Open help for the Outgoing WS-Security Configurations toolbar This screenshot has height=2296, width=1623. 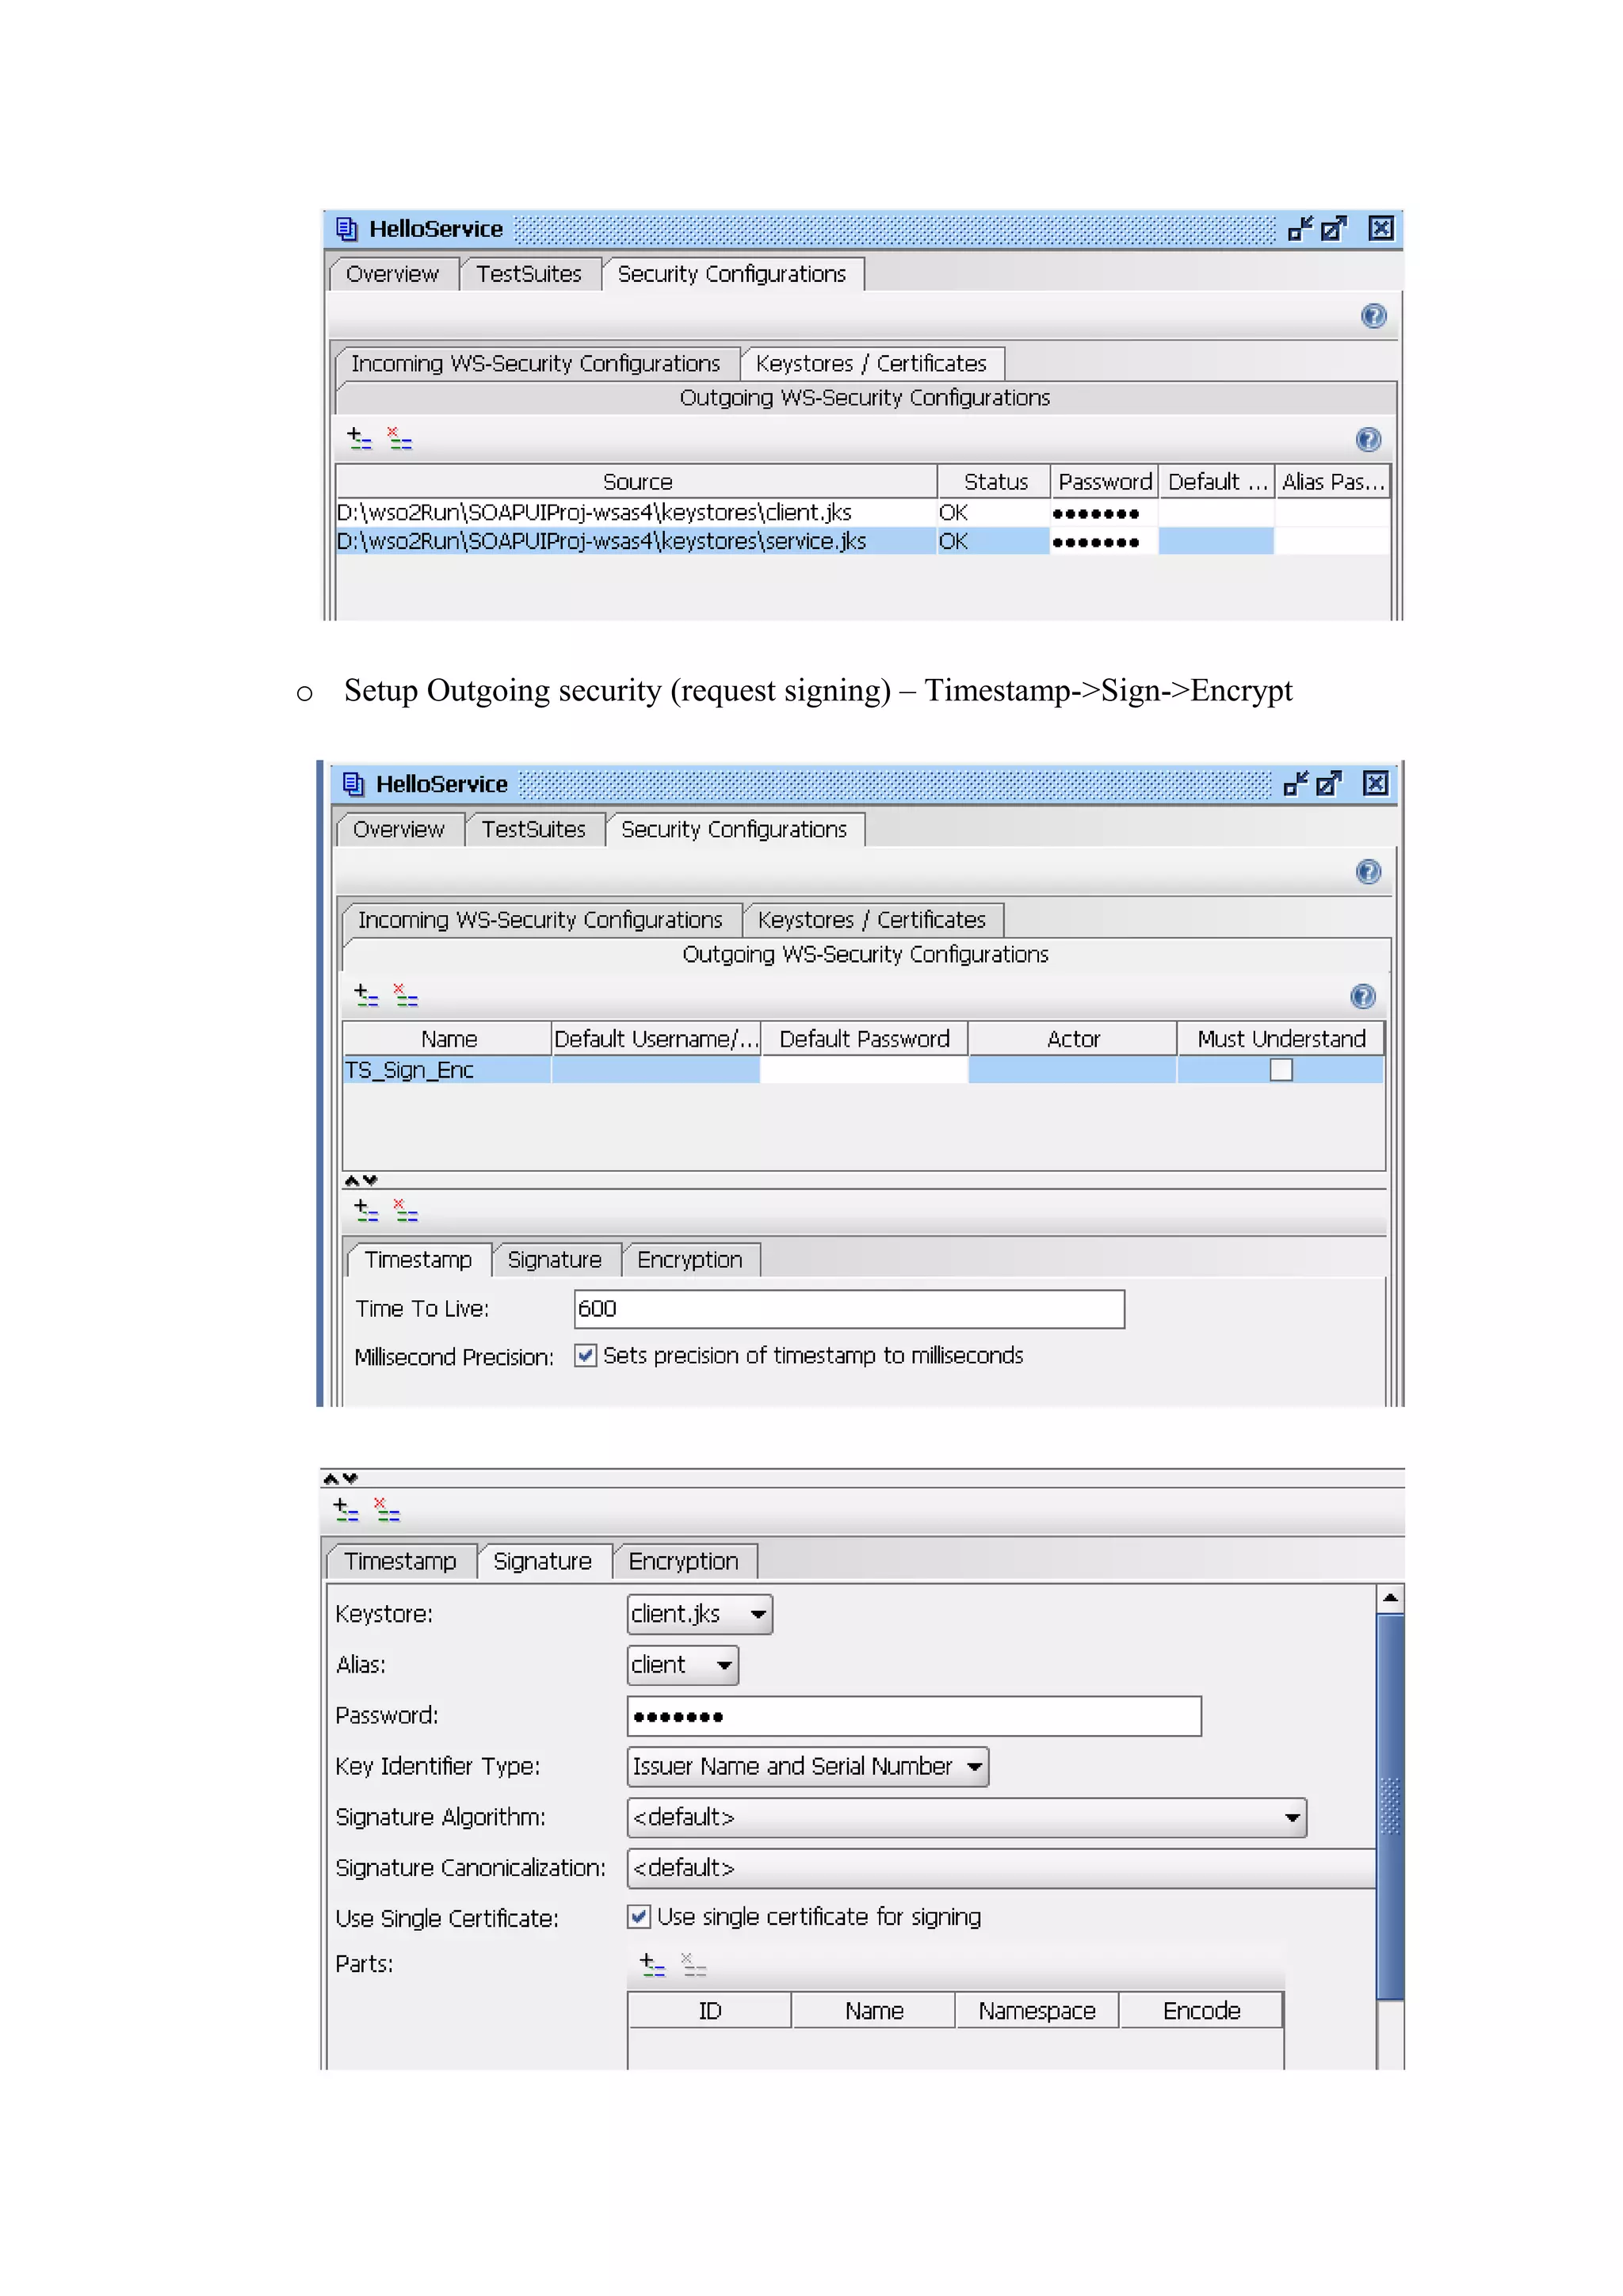pyautogui.click(x=1362, y=996)
